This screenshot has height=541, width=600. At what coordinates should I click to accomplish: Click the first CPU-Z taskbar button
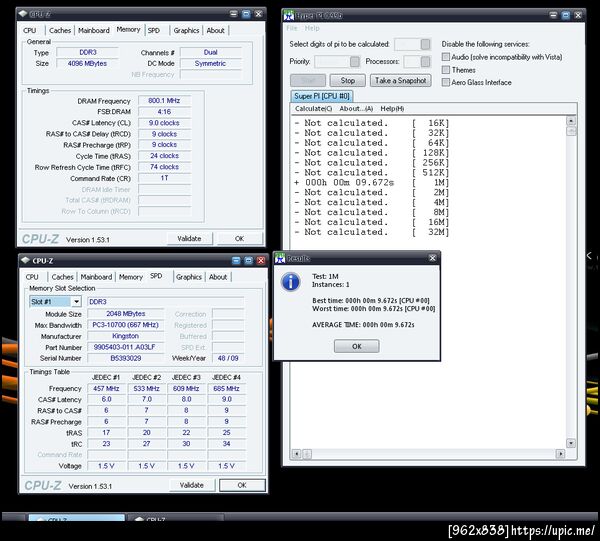tap(77, 518)
